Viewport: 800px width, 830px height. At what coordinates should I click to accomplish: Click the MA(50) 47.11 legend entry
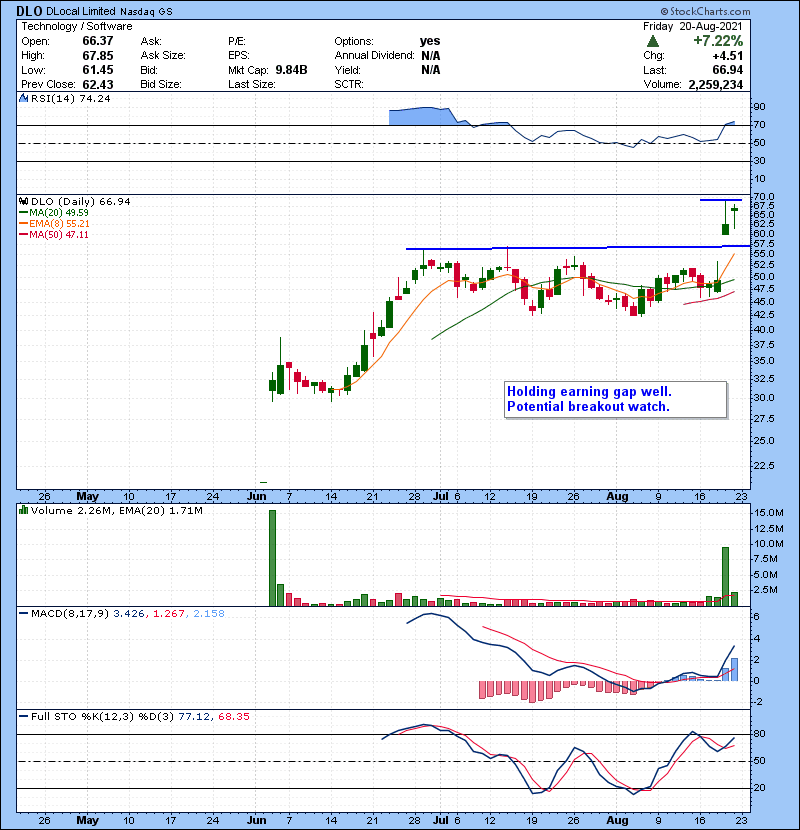pos(53,234)
